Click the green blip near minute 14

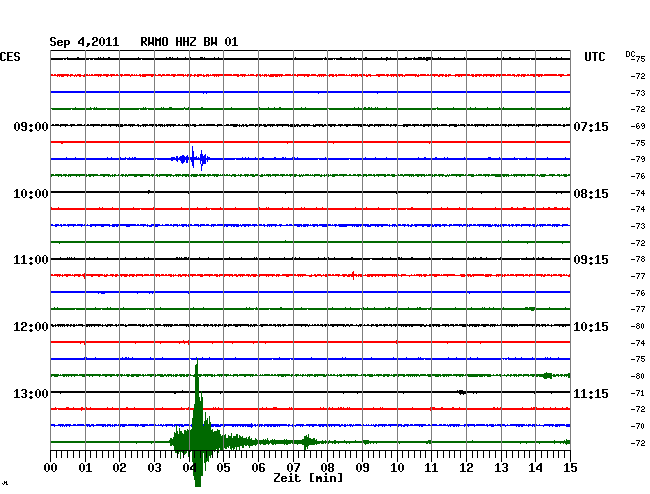(547, 375)
